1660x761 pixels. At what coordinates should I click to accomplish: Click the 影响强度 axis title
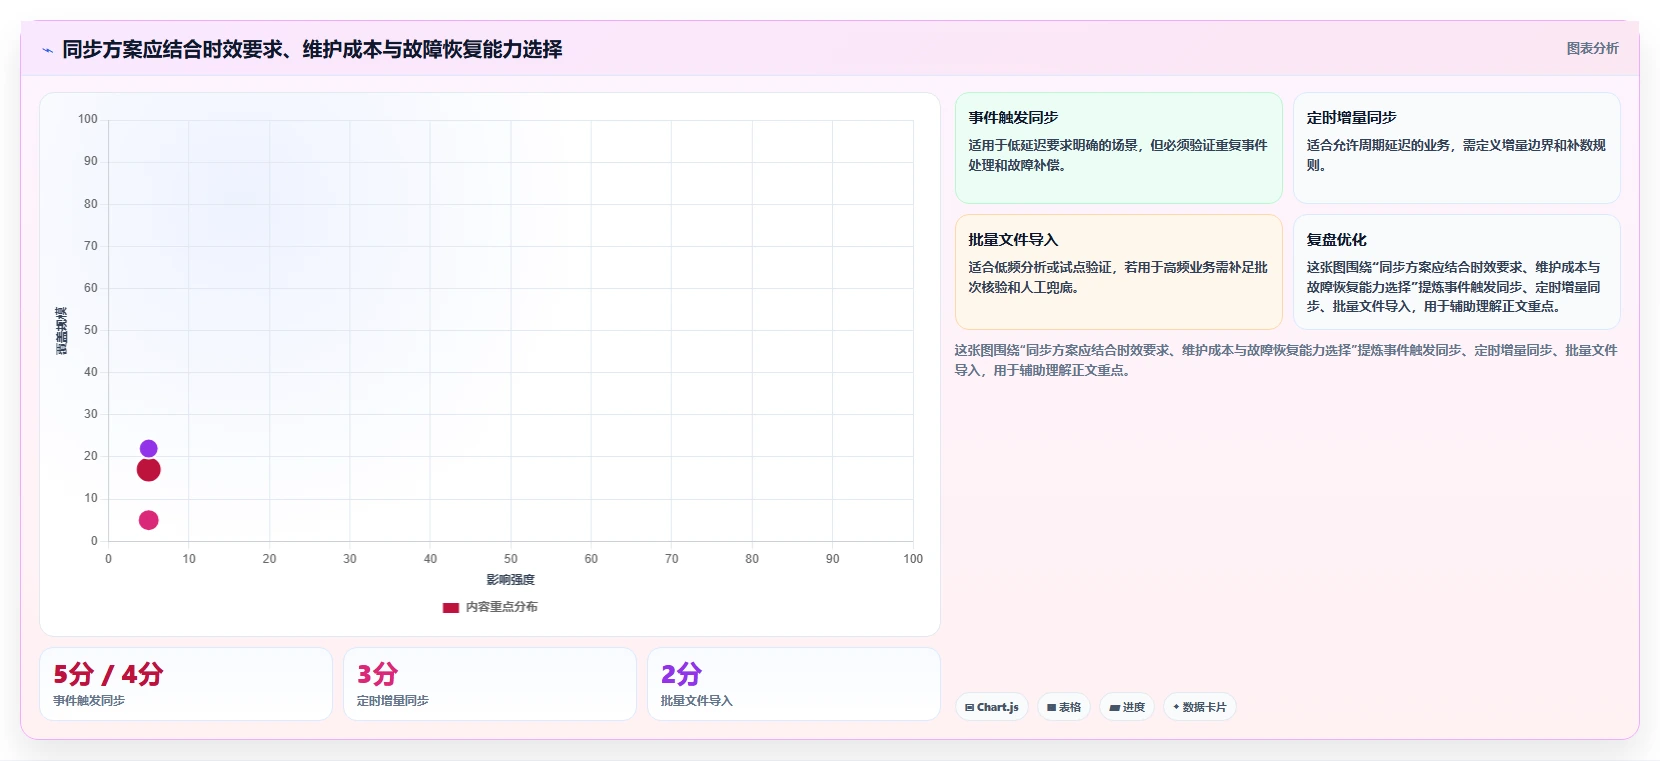click(510, 580)
